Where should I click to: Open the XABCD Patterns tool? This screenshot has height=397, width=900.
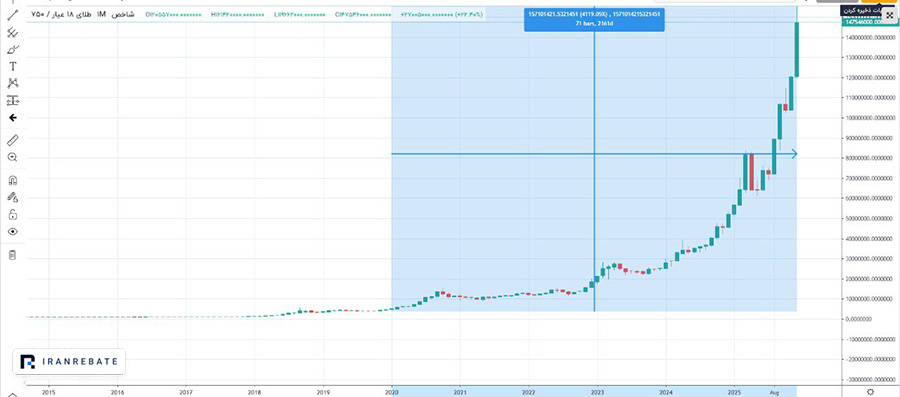coord(13,83)
